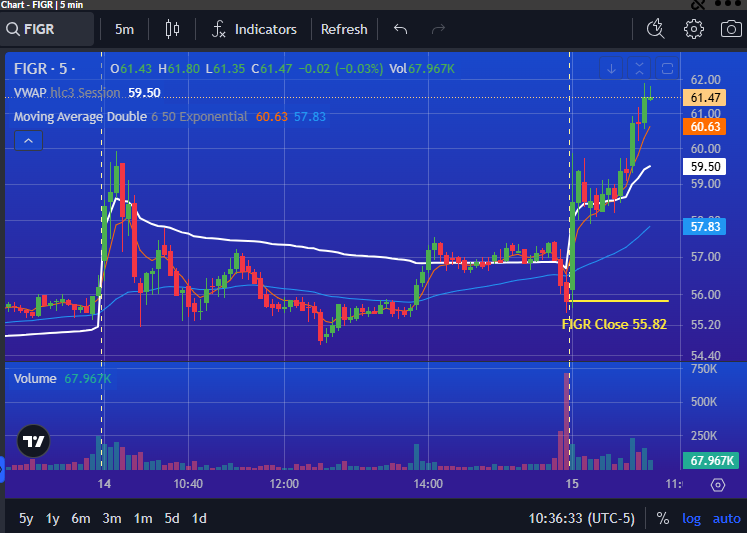
Task: Toggle auto scale mode
Action: (727, 518)
